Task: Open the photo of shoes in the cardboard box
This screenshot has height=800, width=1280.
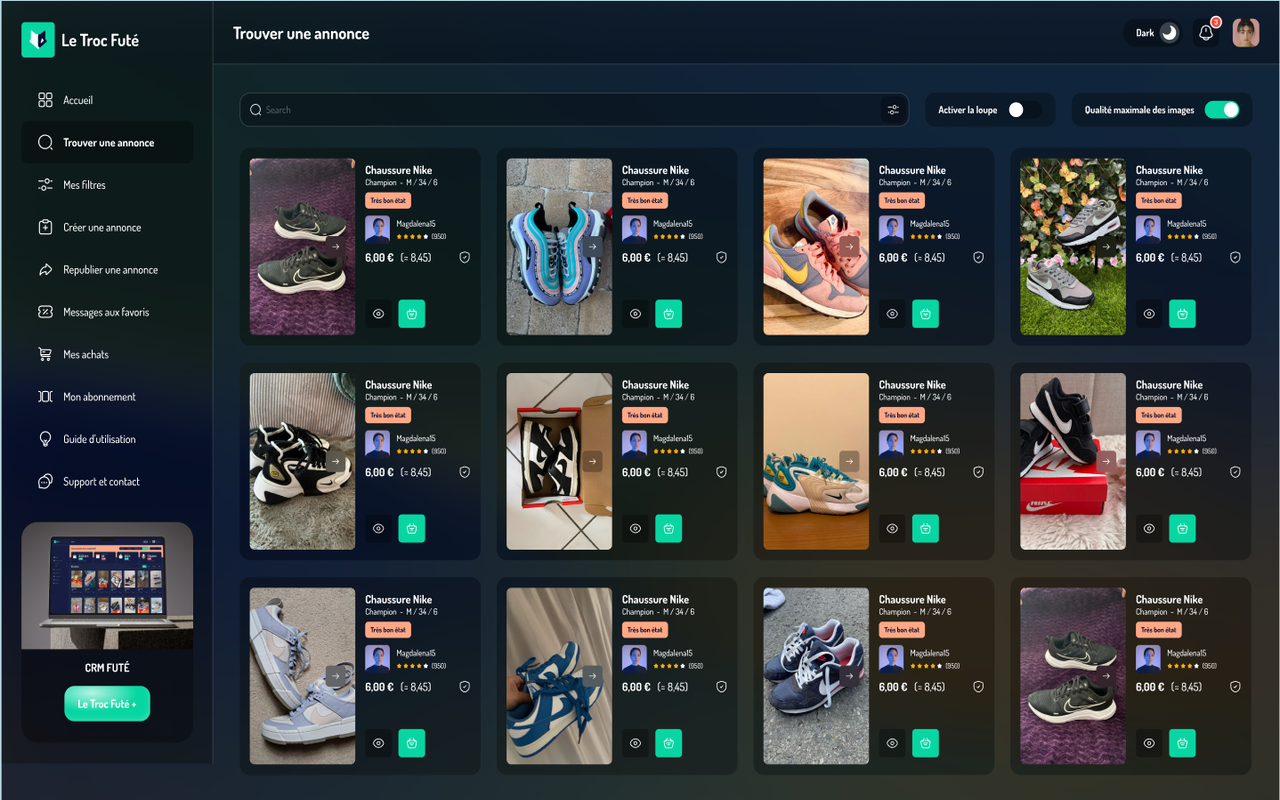Action: [x=559, y=462]
